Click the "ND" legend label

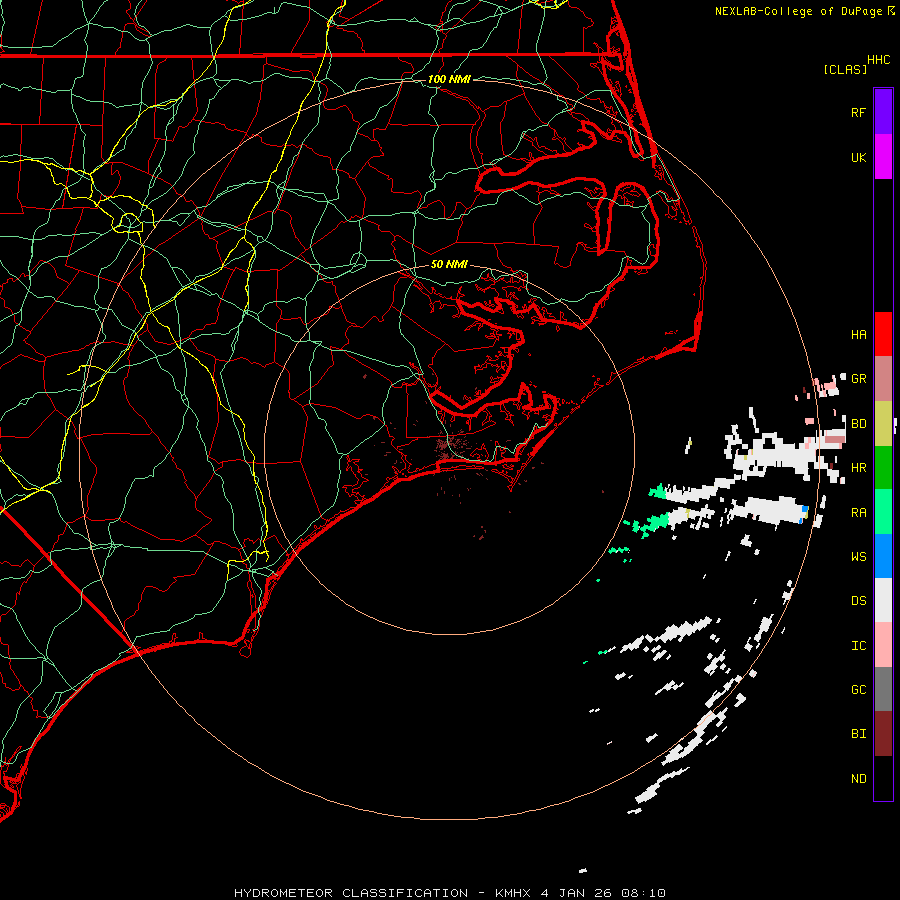[859, 779]
